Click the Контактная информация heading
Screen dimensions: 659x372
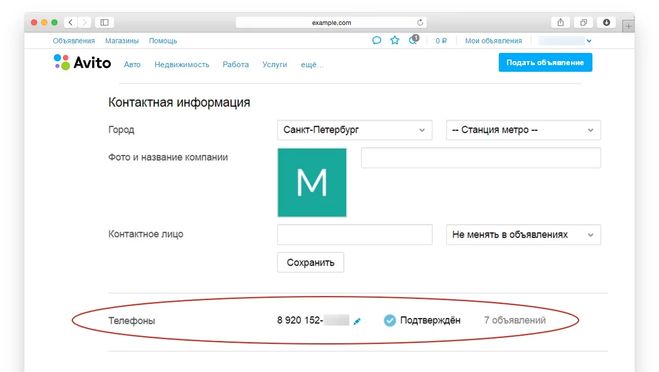click(179, 102)
